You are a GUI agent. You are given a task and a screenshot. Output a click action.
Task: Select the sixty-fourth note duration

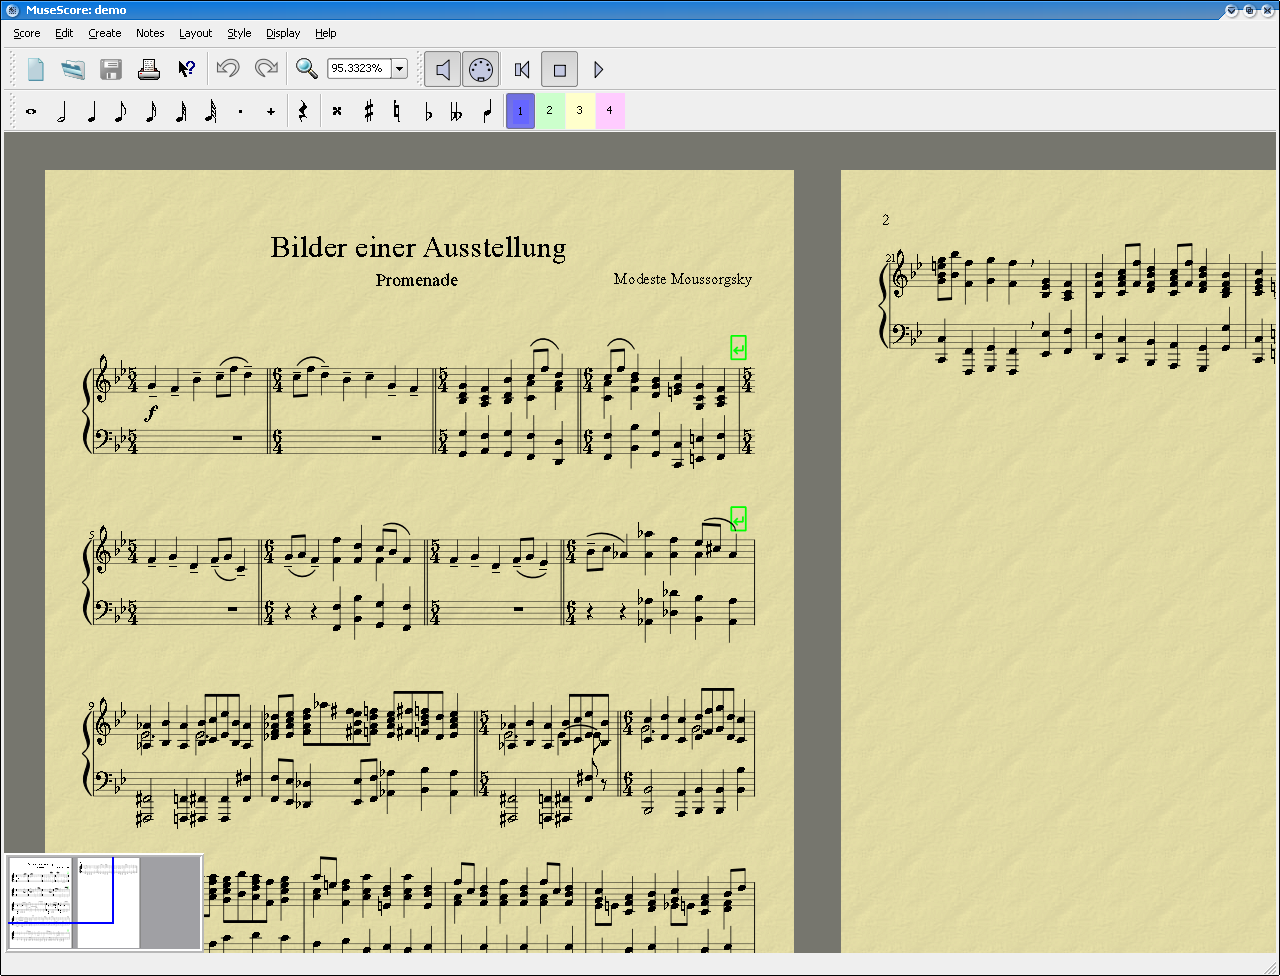pyautogui.click(x=211, y=112)
